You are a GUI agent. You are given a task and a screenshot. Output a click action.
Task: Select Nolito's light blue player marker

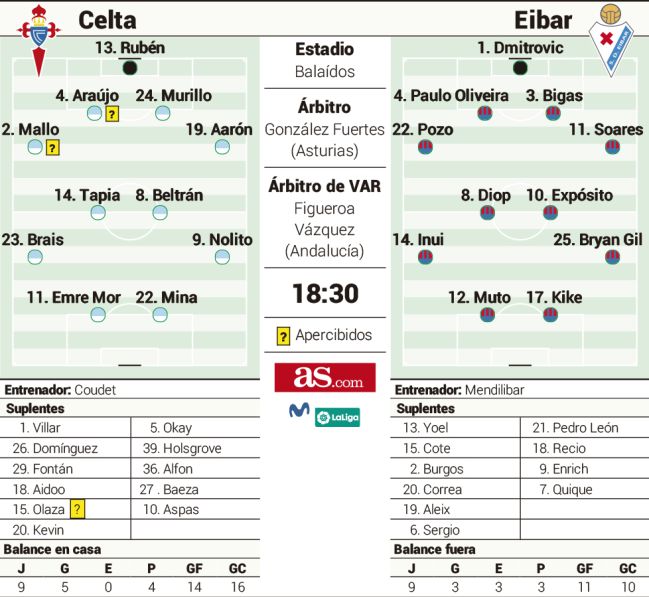(x=222, y=257)
